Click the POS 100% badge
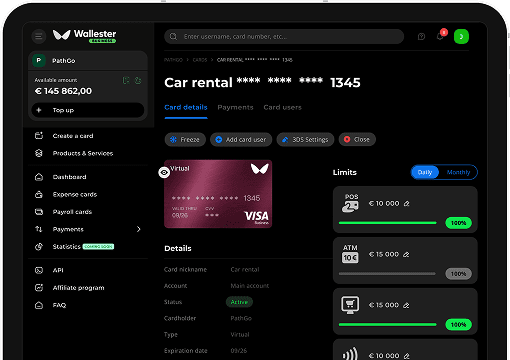The image size is (510, 360). point(459,223)
